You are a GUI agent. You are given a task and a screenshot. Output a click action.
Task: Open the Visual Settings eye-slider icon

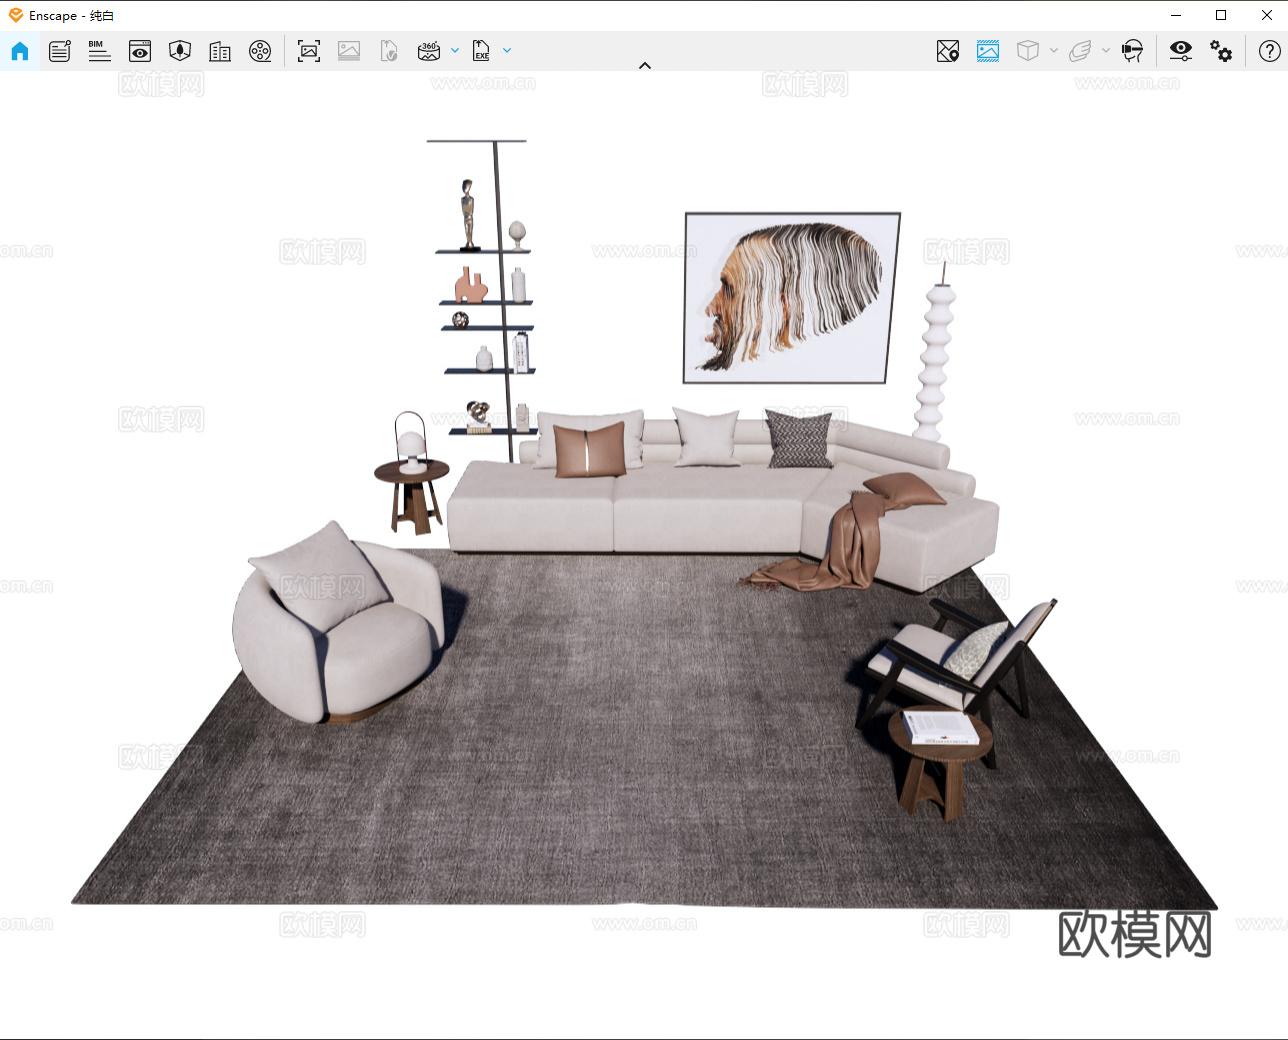(x=1181, y=51)
